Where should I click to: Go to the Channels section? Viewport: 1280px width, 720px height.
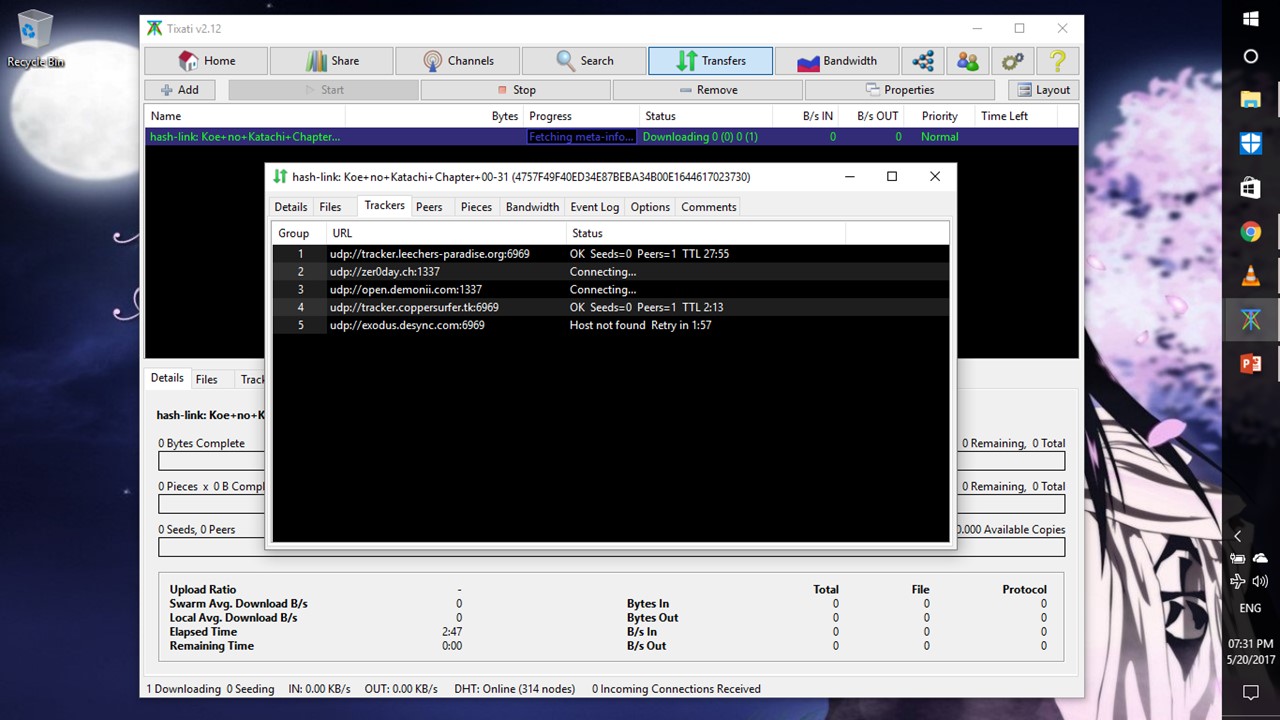[x=458, y=61]
